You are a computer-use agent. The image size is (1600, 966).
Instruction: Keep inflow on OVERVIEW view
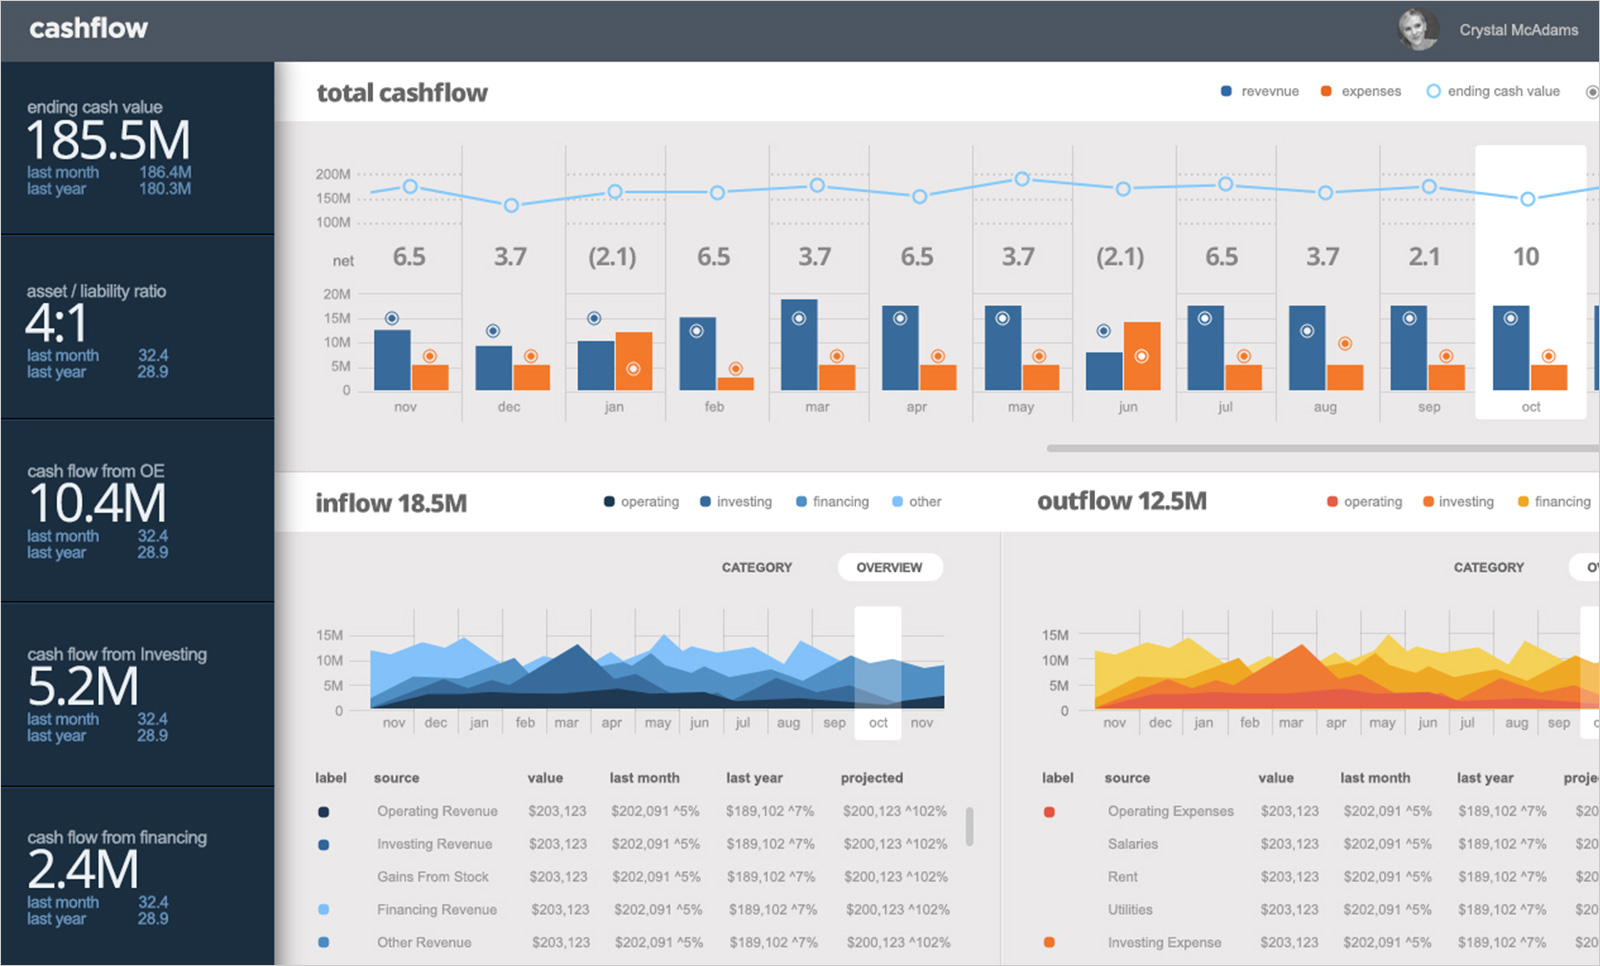coord(889,567)
